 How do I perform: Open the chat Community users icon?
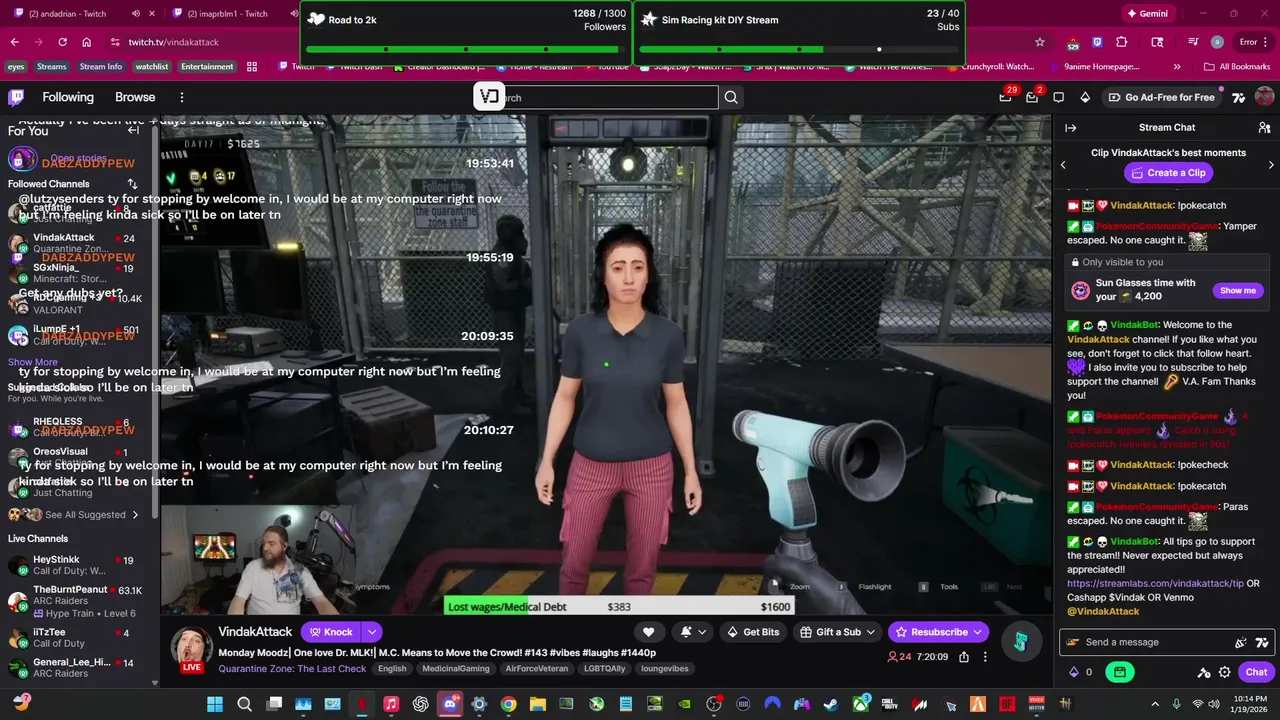pos(1264,128)
